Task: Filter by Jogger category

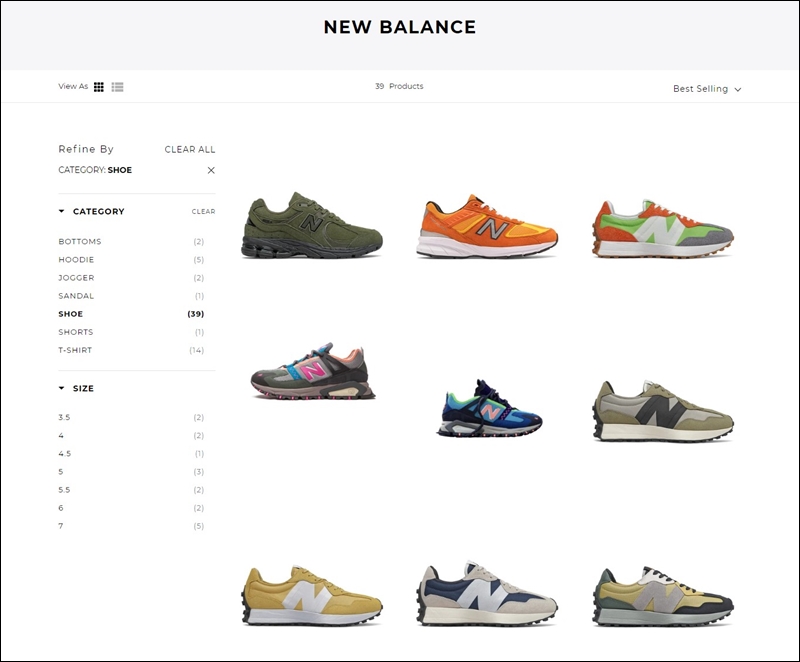Action: [x=76, y=278]
